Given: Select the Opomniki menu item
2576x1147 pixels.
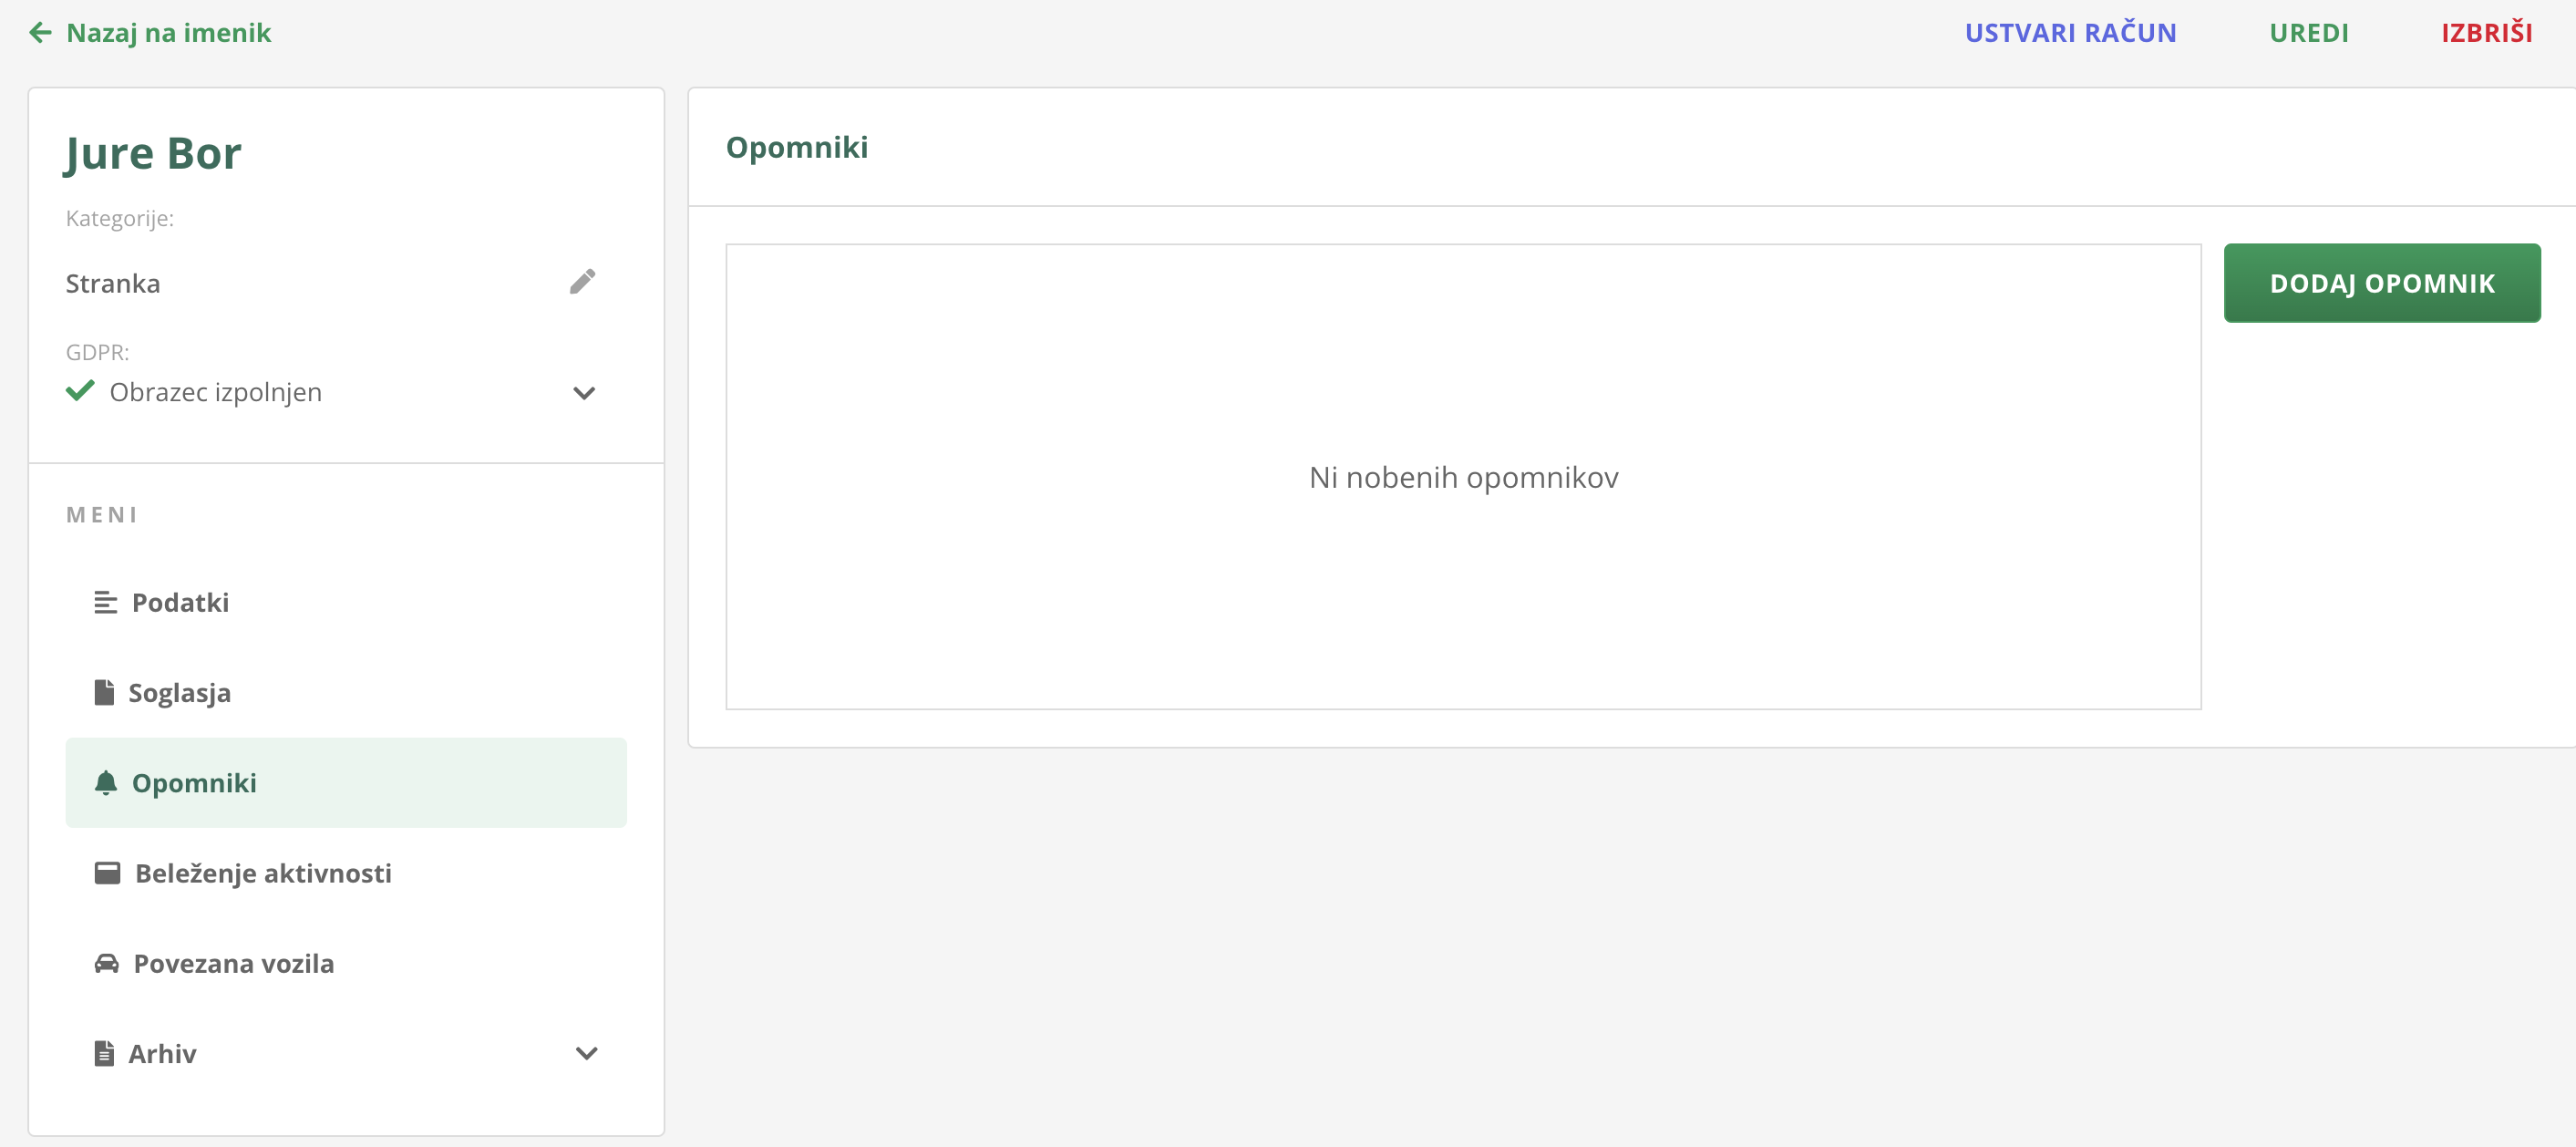Looking at the screenshot, I should point(346,782).
